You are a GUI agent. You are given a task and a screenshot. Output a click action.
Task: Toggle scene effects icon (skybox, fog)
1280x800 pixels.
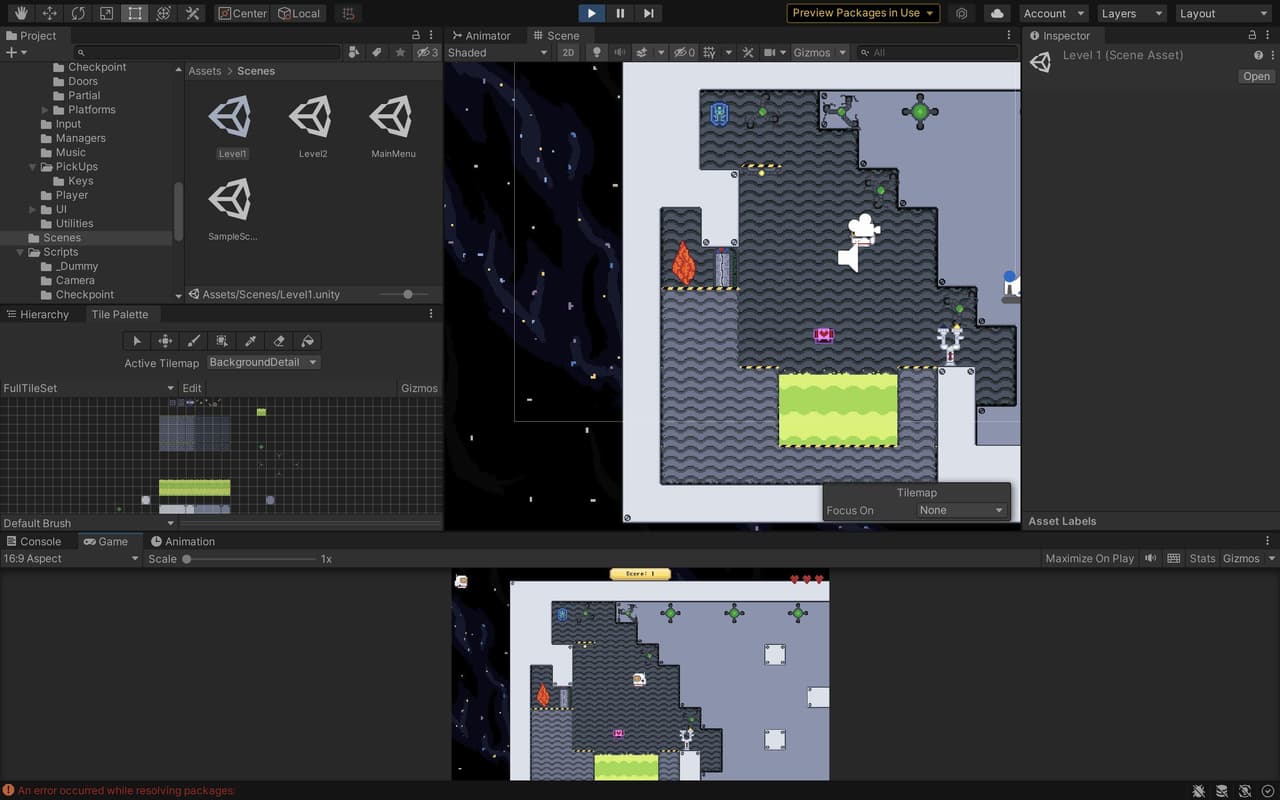642,52
